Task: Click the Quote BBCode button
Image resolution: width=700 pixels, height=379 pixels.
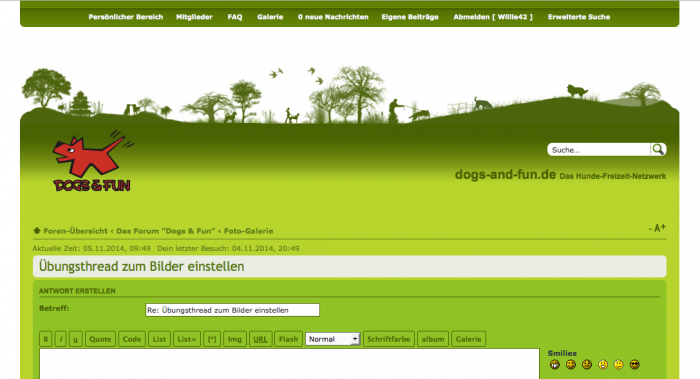Action: point(100,339)
